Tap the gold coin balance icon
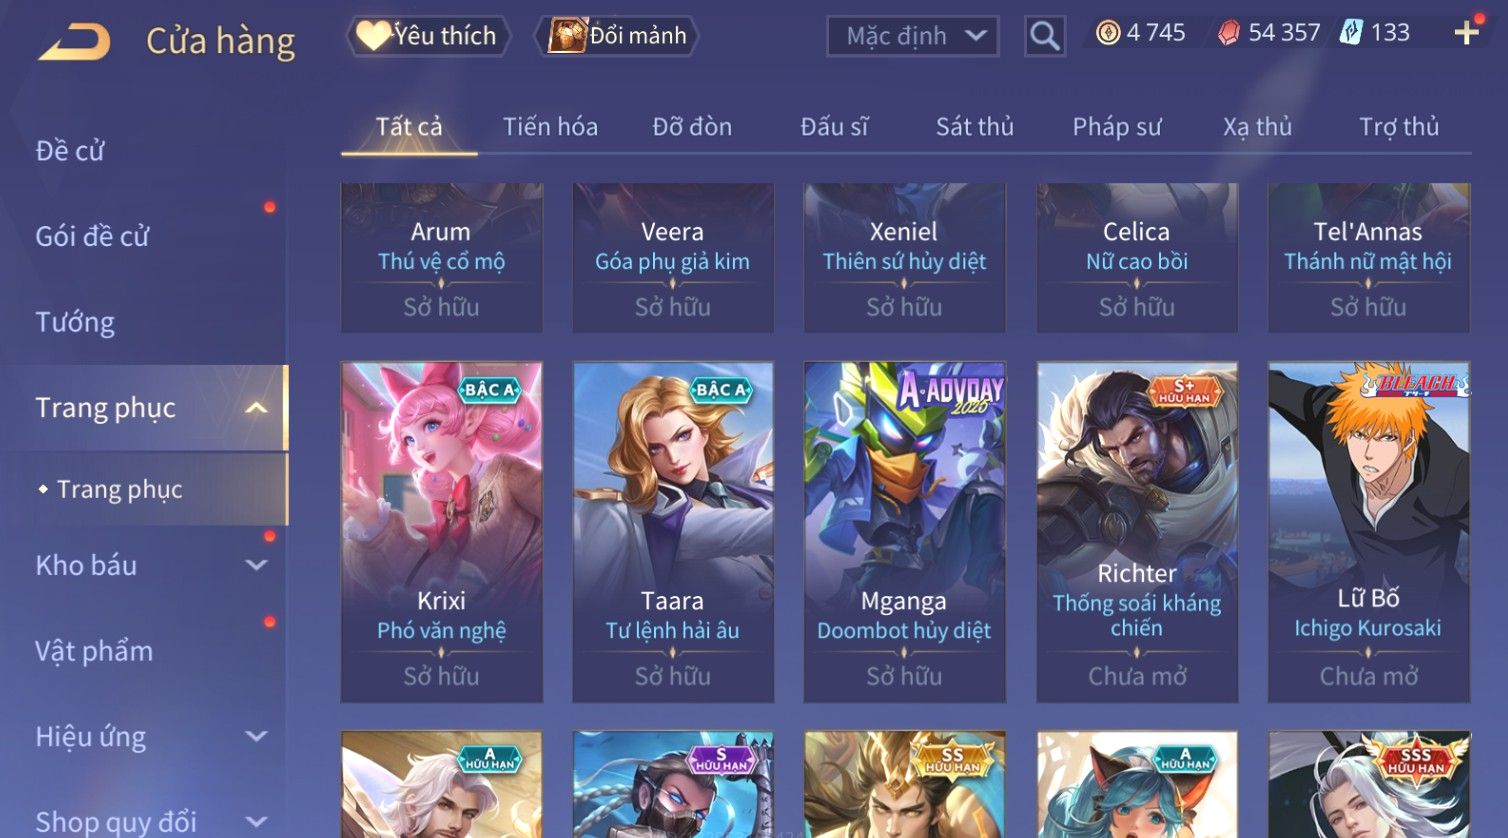The width and height of the screenshot is (1508, 838). point(1108,33)
